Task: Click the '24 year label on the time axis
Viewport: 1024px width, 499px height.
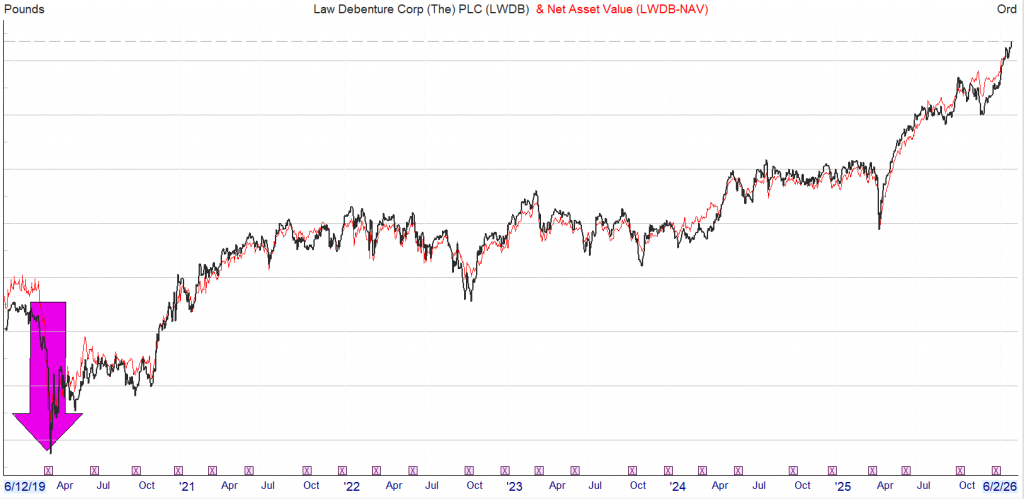Action: tap(677, 487)
